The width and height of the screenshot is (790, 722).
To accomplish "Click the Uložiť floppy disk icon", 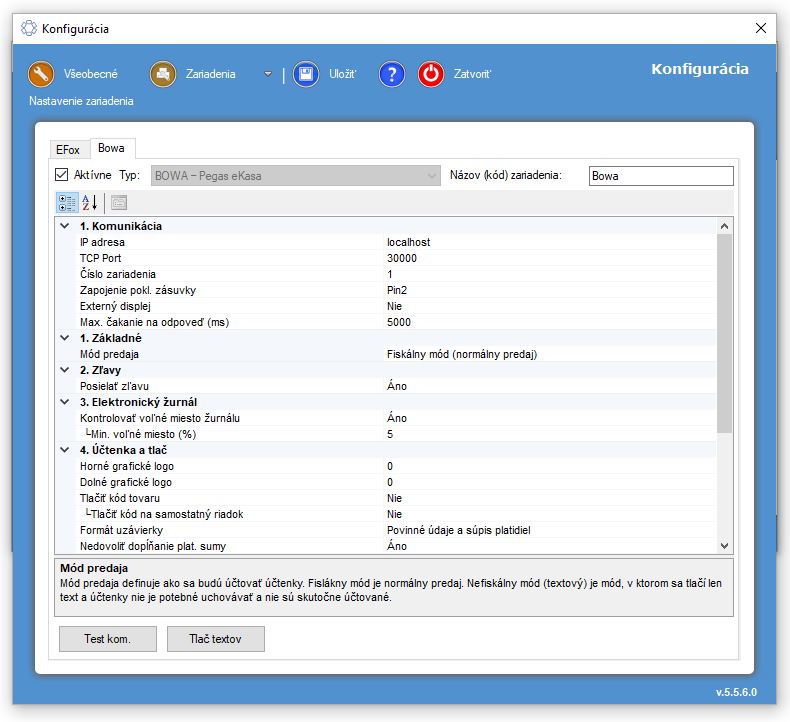I will tap(305, 74).
